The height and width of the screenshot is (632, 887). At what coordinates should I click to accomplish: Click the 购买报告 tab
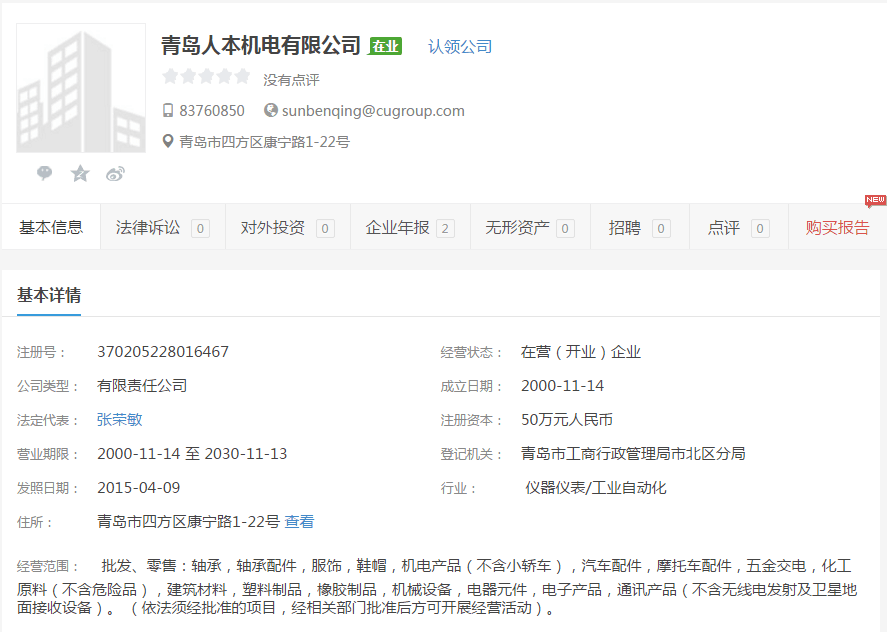pyautogui.click(x=837, y=228)
